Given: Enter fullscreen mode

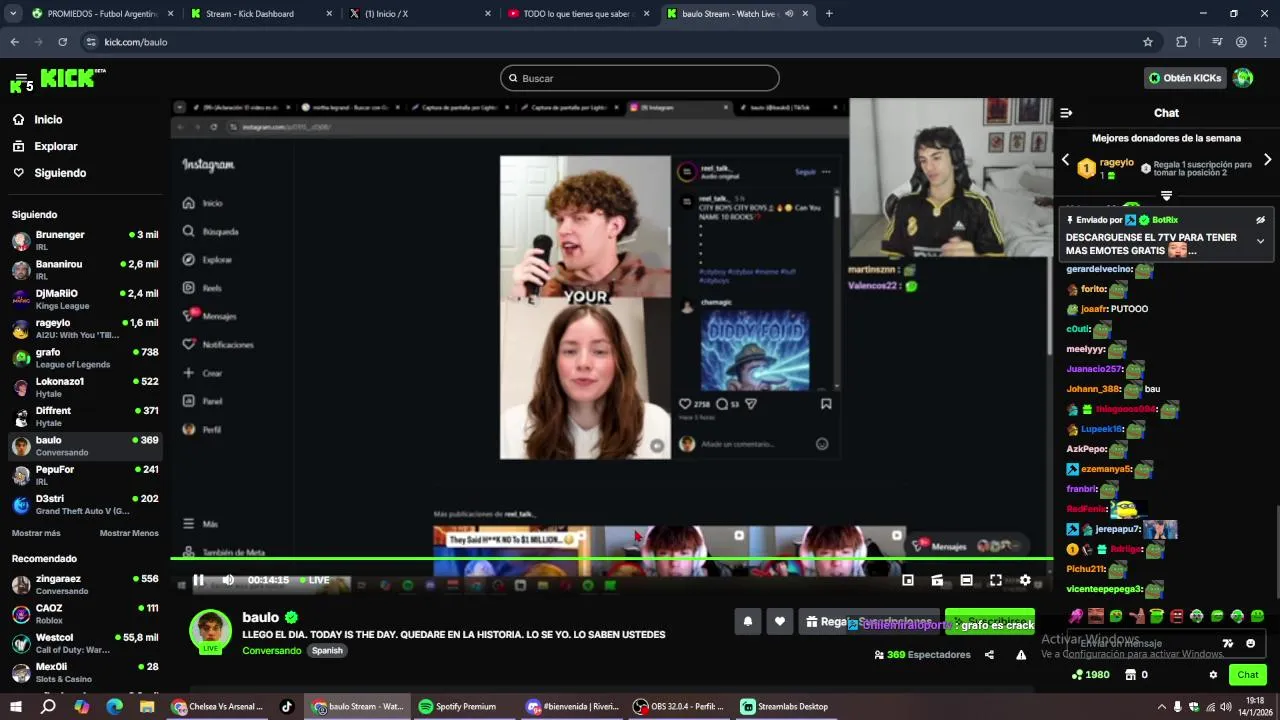Looking at the screenshot, I should pyautogui.click(x=996, y=580).
